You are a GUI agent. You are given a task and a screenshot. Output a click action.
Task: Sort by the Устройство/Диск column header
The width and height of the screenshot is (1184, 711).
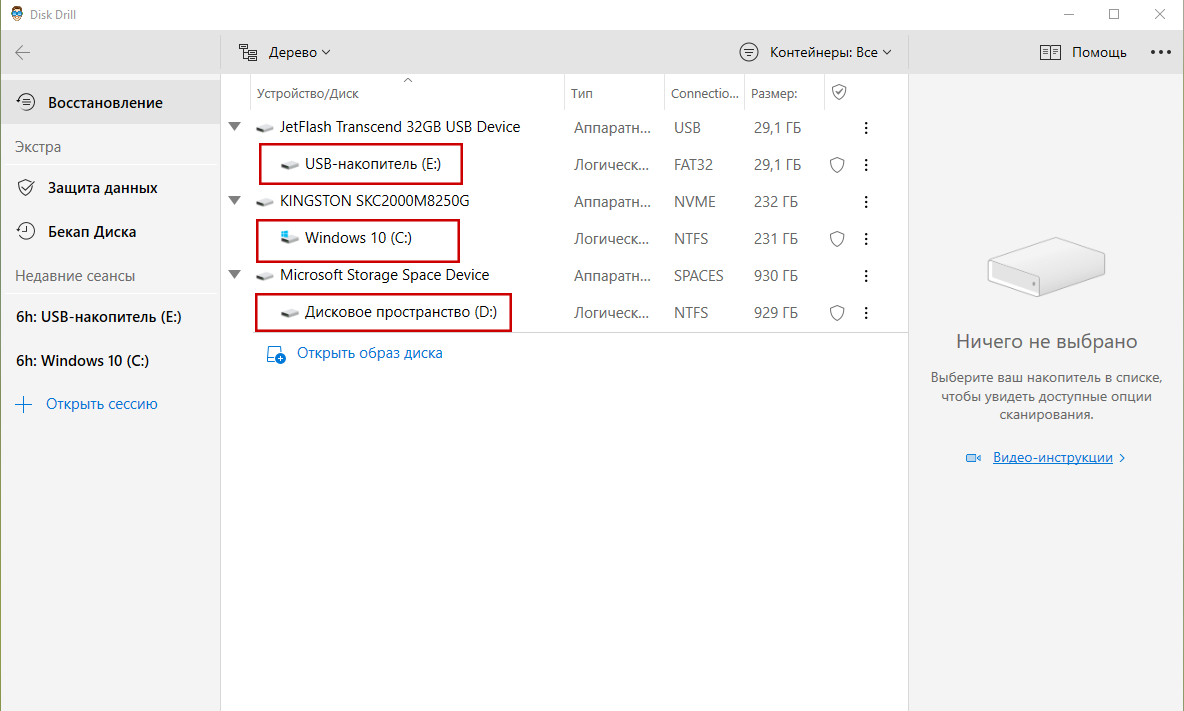[407, 93]
